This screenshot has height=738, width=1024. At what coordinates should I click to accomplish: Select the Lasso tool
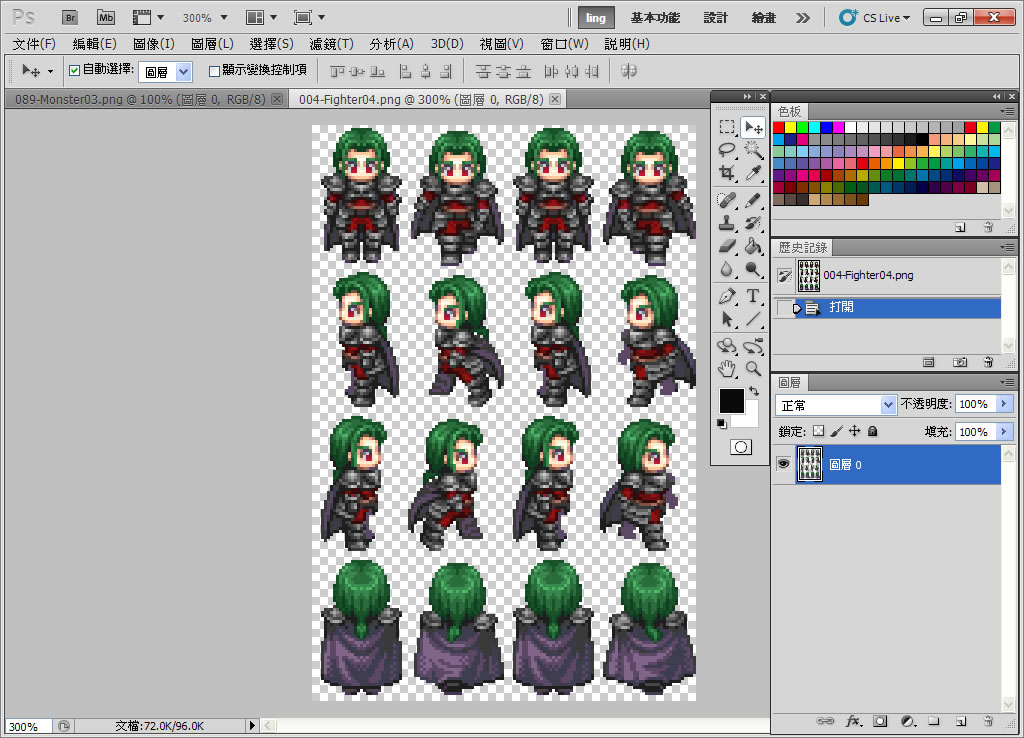point(727,150)
